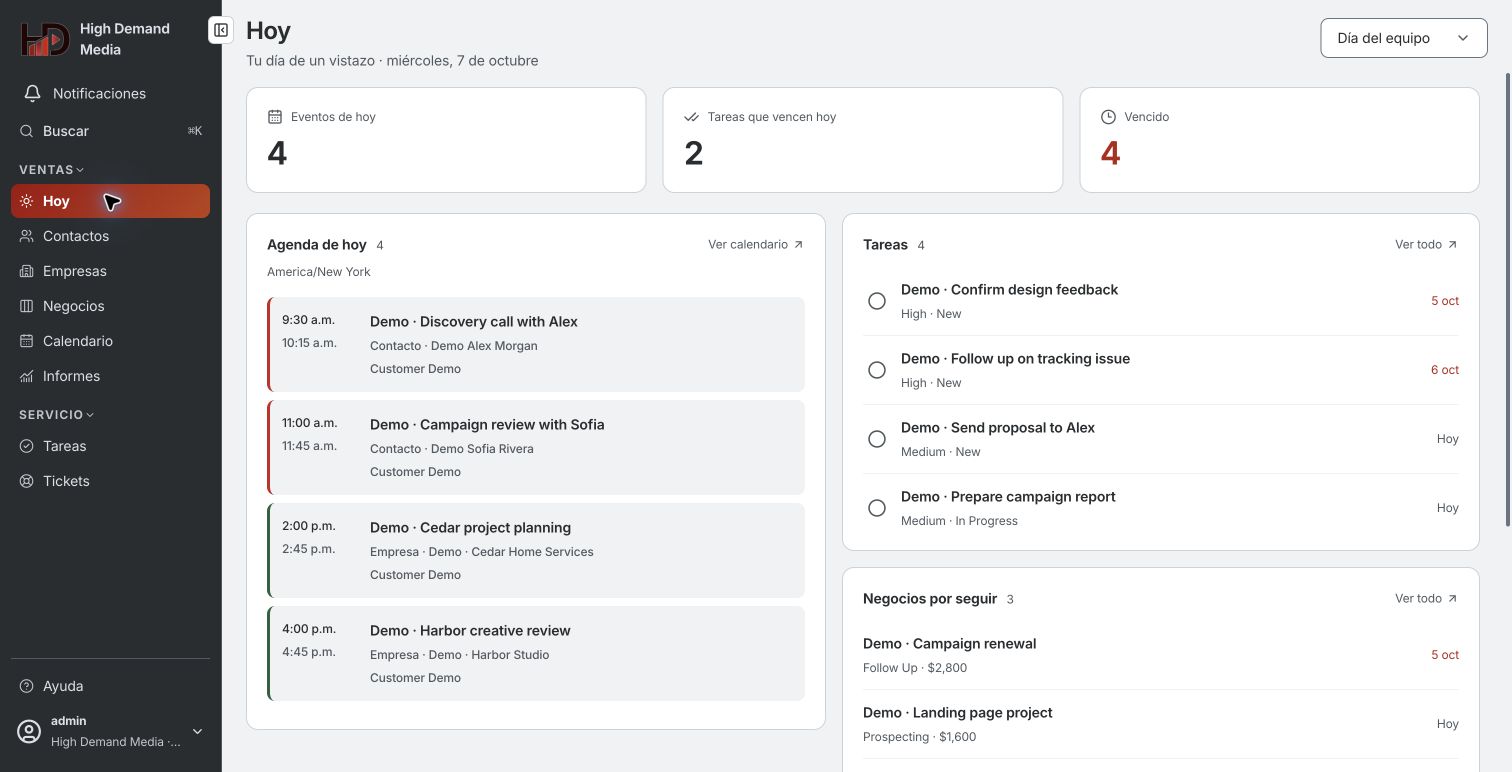Collapse the sidebar panel toggle icon

[x=221, y=30]
